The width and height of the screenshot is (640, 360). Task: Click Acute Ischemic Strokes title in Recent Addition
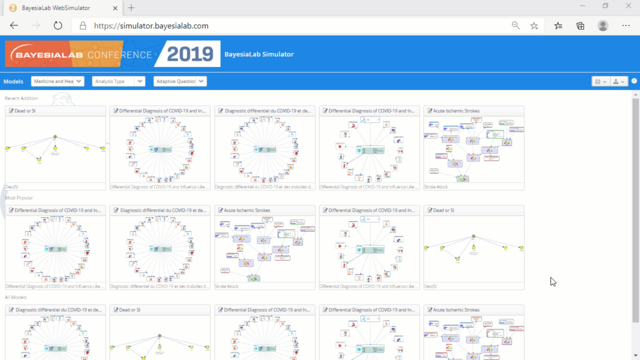click(456, 111)
